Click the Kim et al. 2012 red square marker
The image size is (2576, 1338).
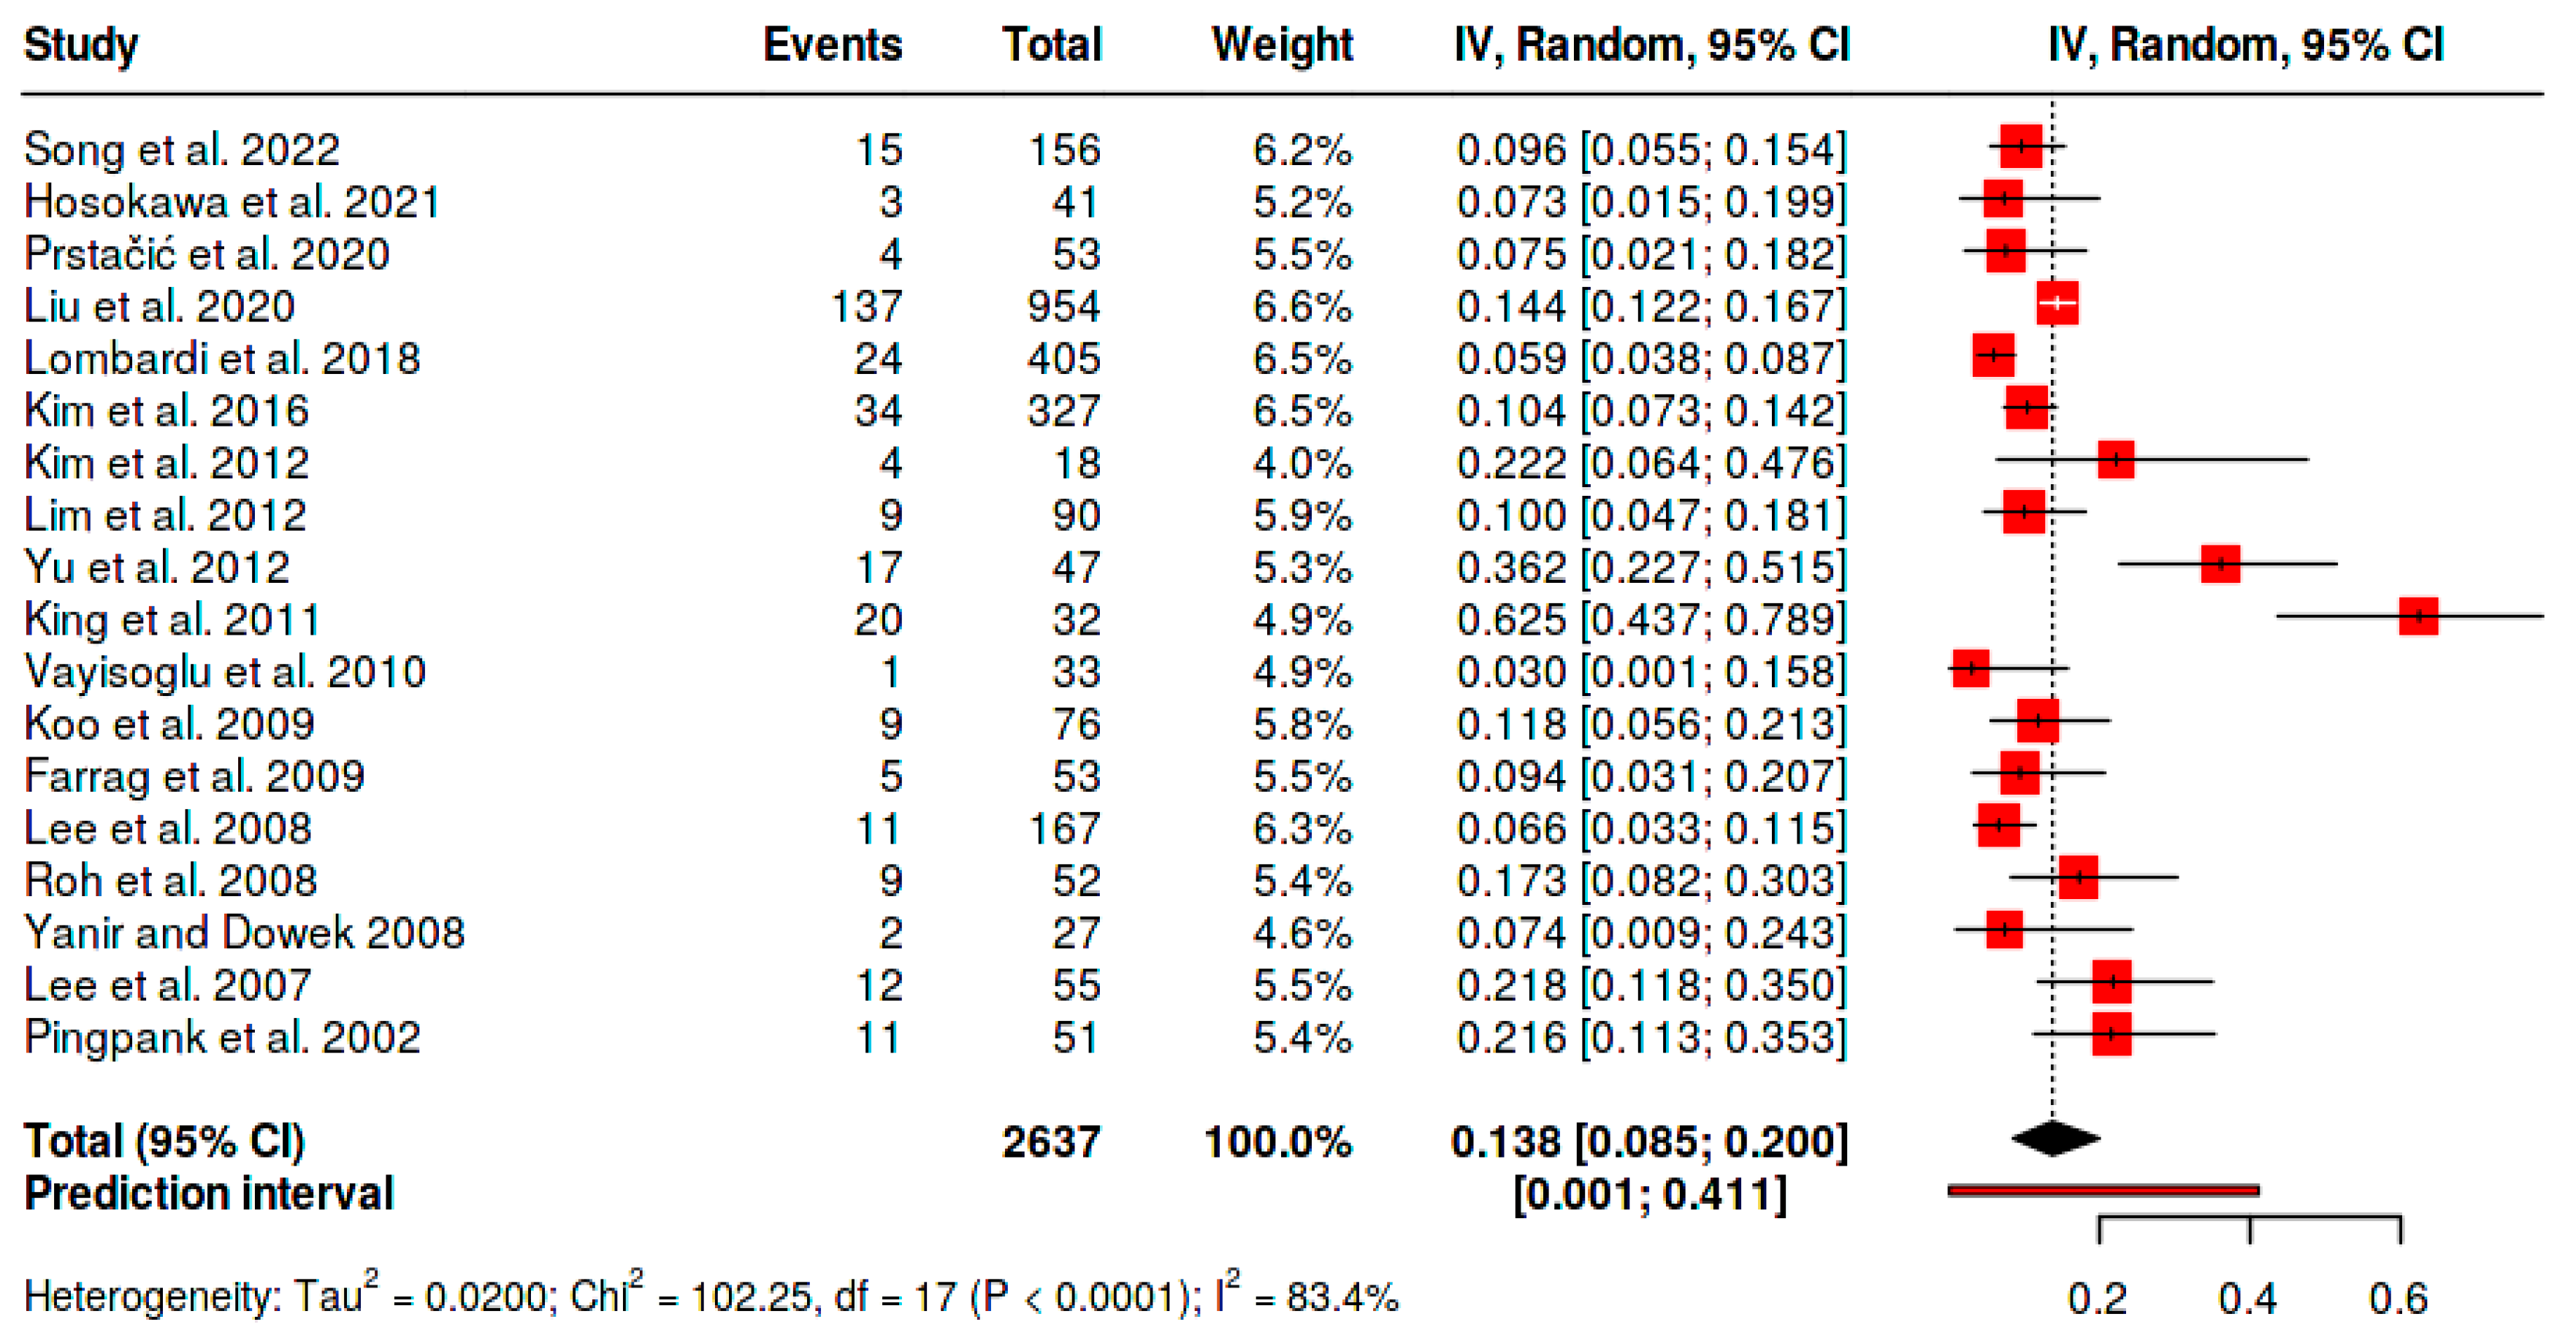pyautogui.click(x=2115, y=460)
